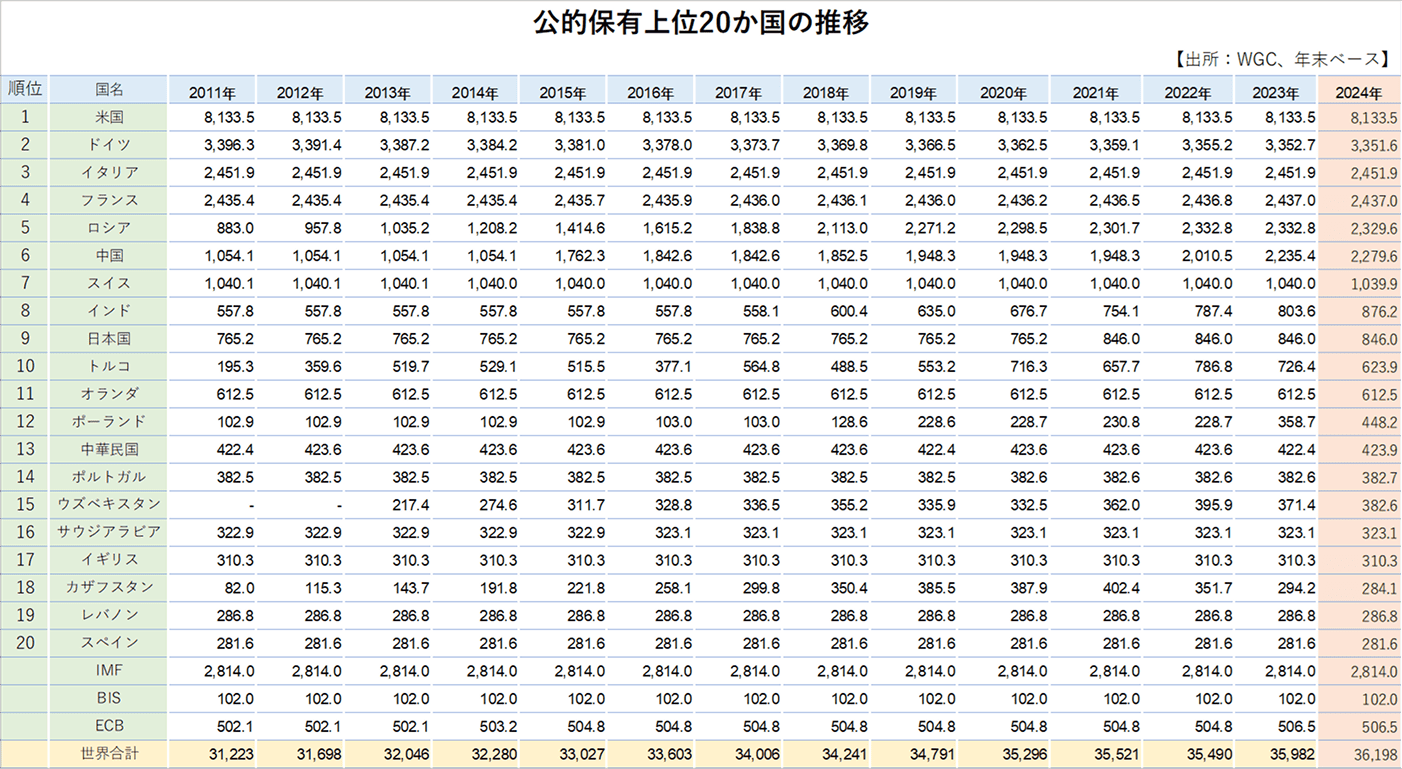Click India's 2024 value 876.2
Viewport: 1402px width, 769px height.
pos(1378,312)
